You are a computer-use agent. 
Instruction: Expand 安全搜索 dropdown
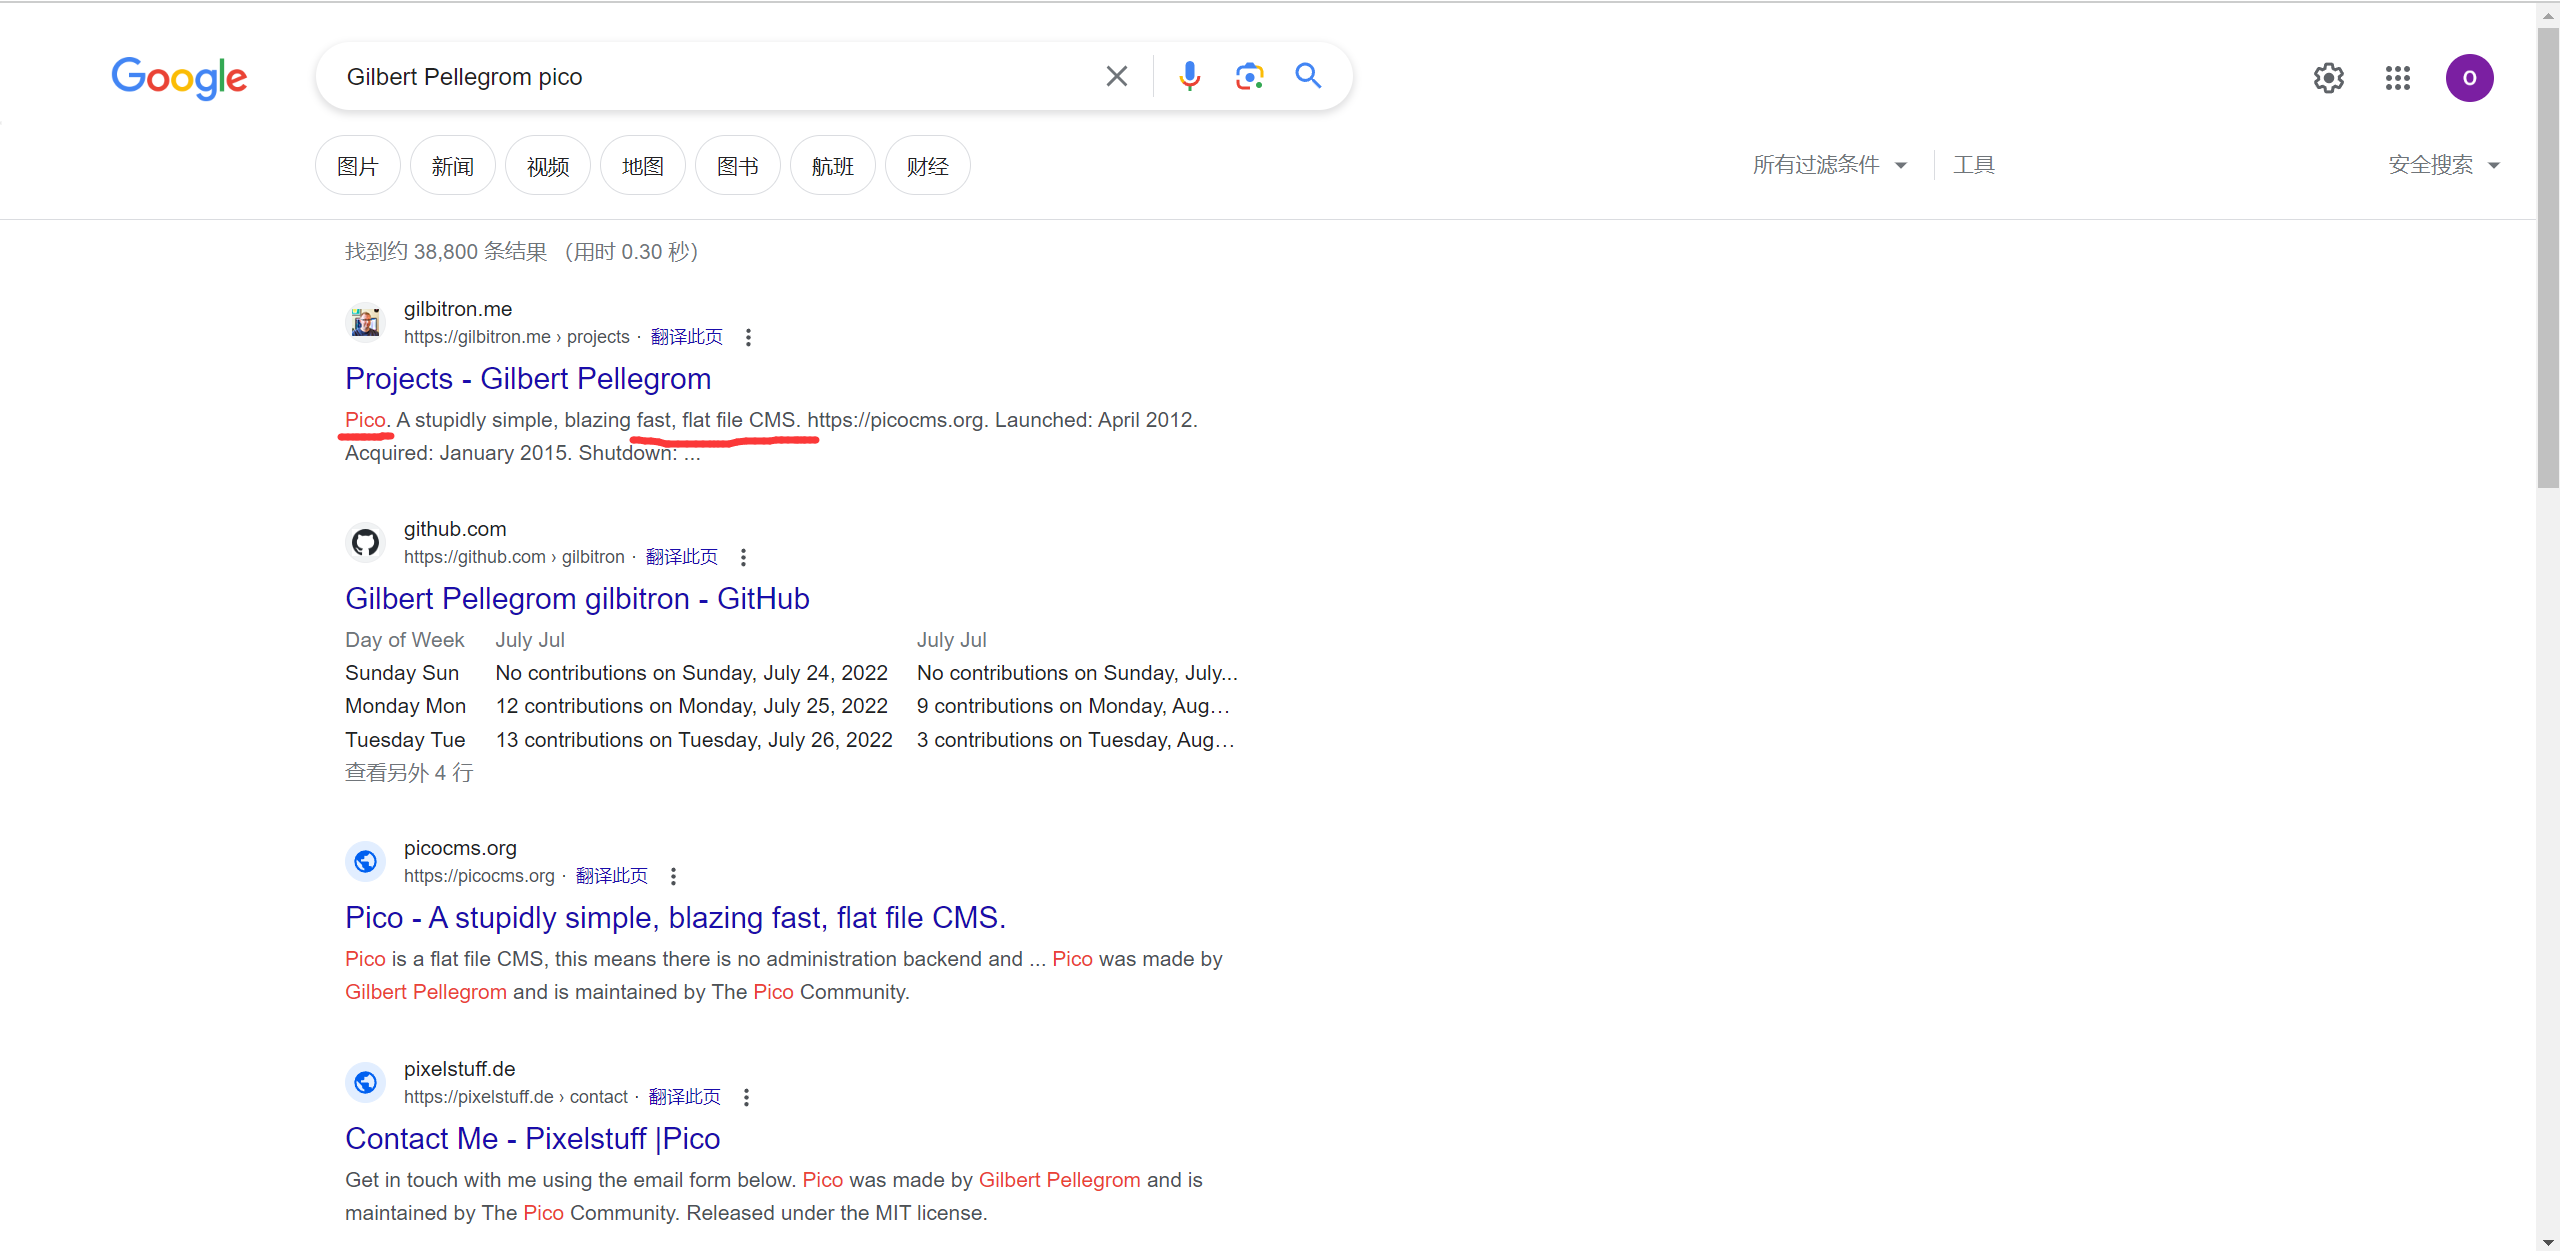[x=2443, y=165]
